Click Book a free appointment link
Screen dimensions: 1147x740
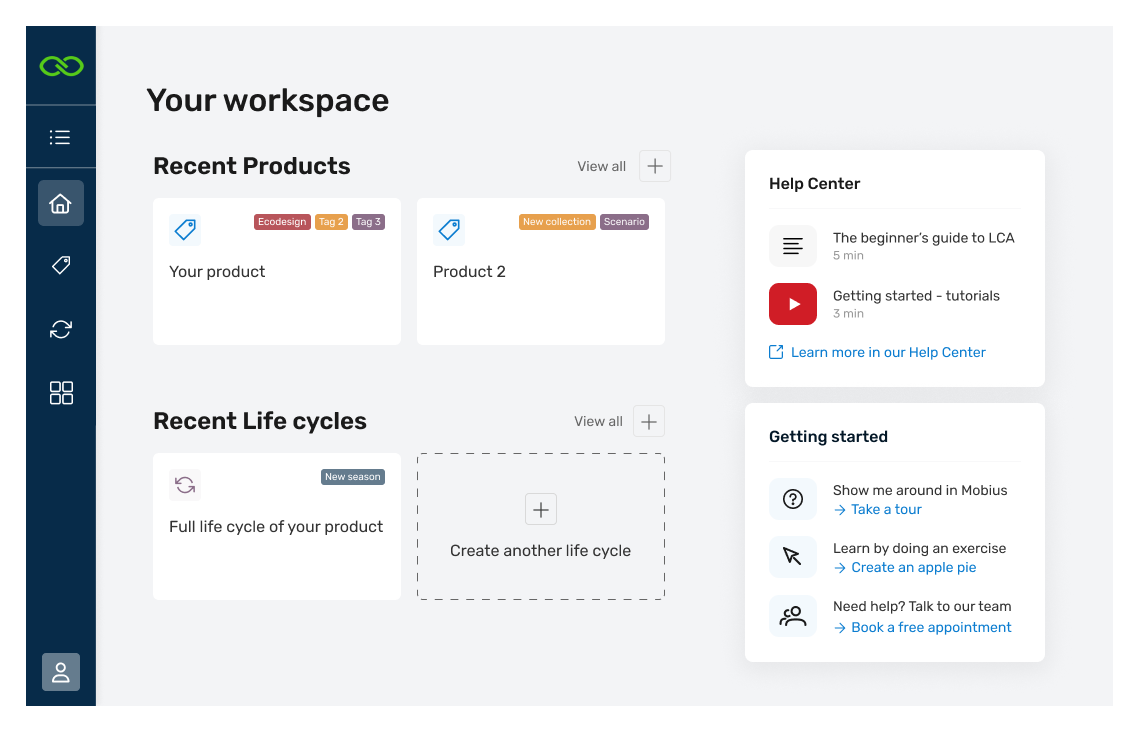931,627
